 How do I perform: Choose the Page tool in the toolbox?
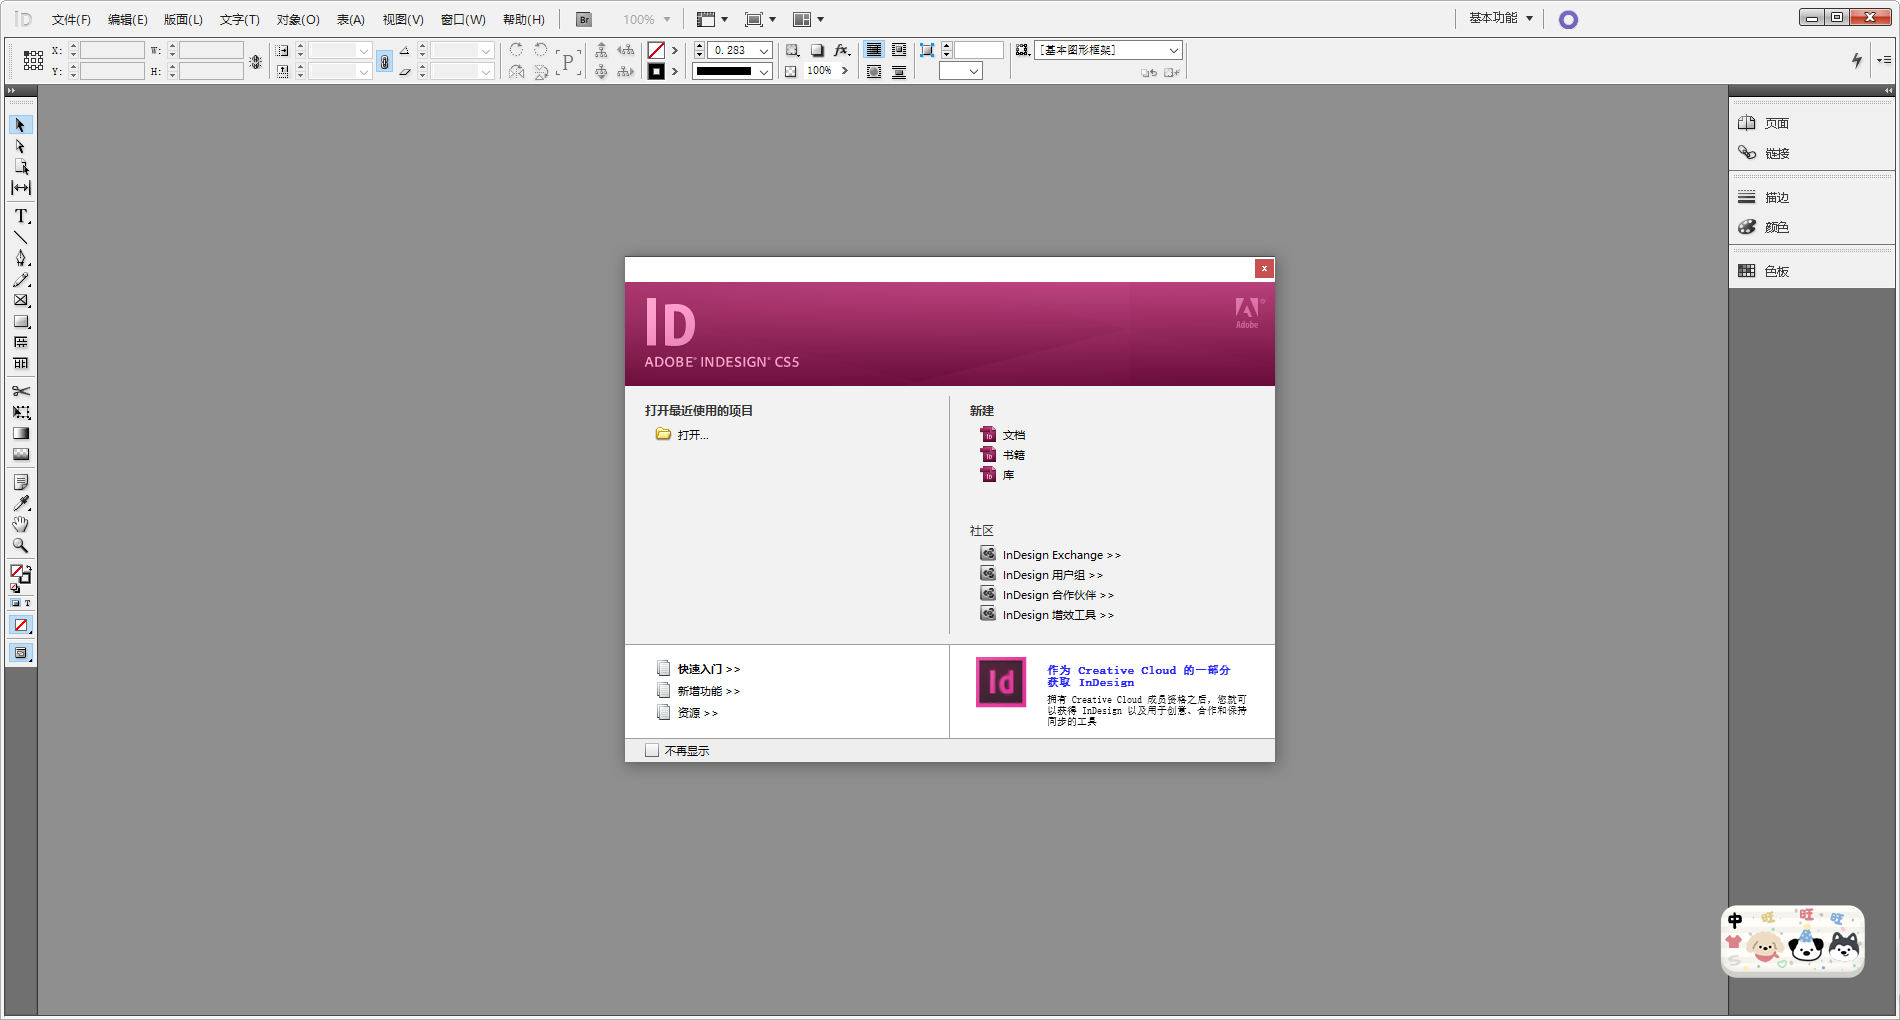tap(20, 167)
